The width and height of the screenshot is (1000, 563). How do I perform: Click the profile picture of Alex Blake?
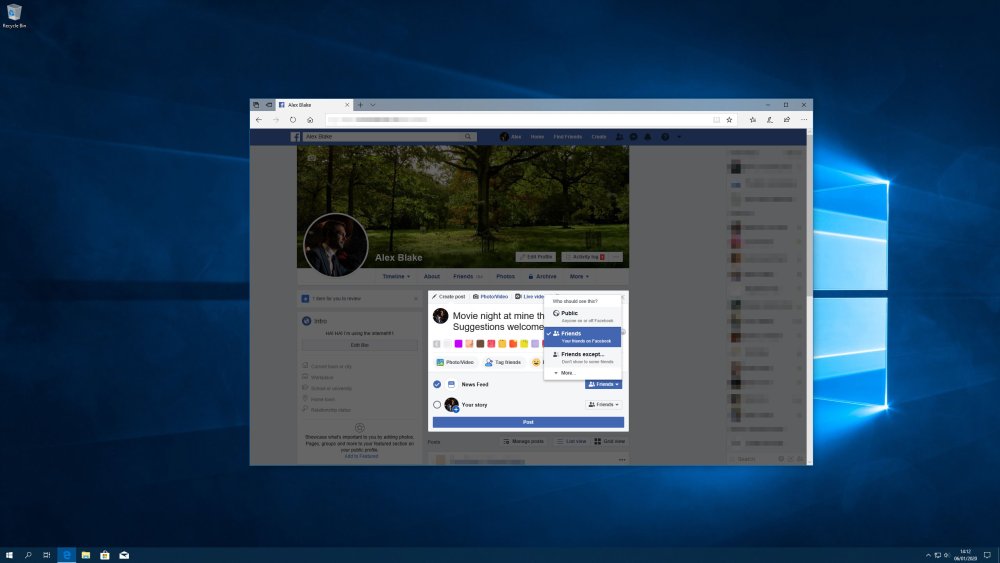click(335, 245)
